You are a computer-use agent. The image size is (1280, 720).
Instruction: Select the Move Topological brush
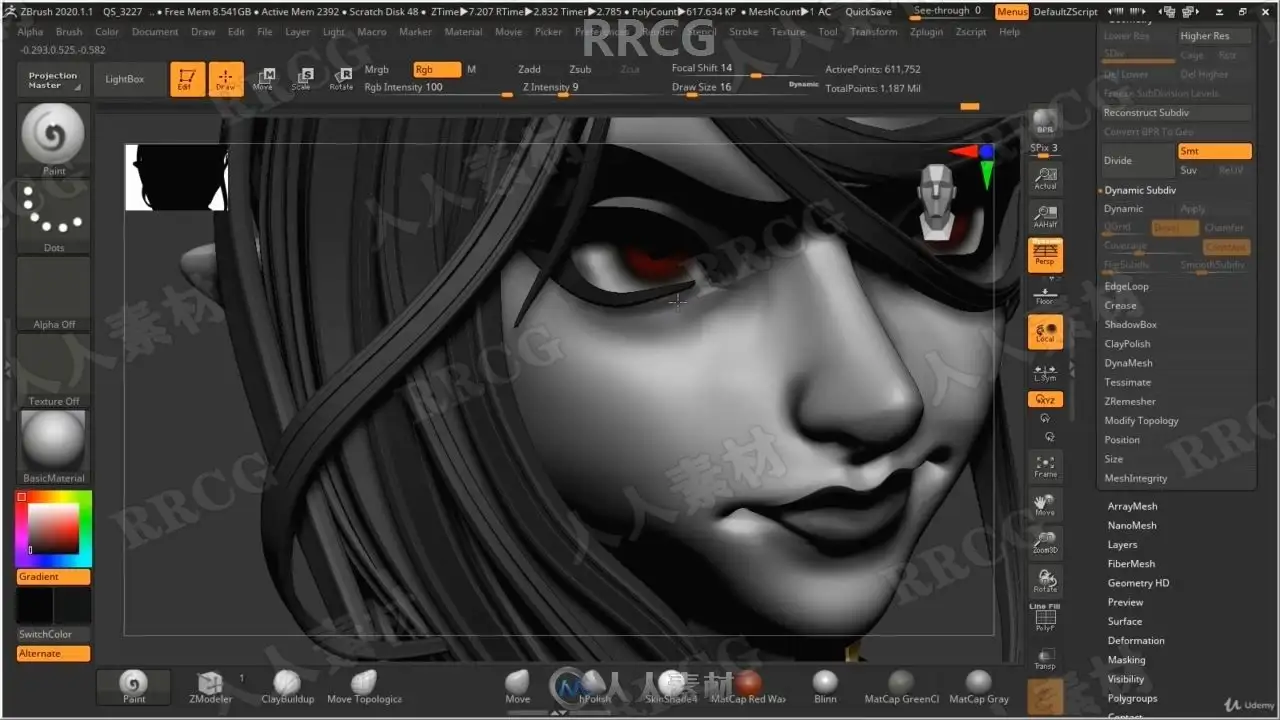[364, 687]
